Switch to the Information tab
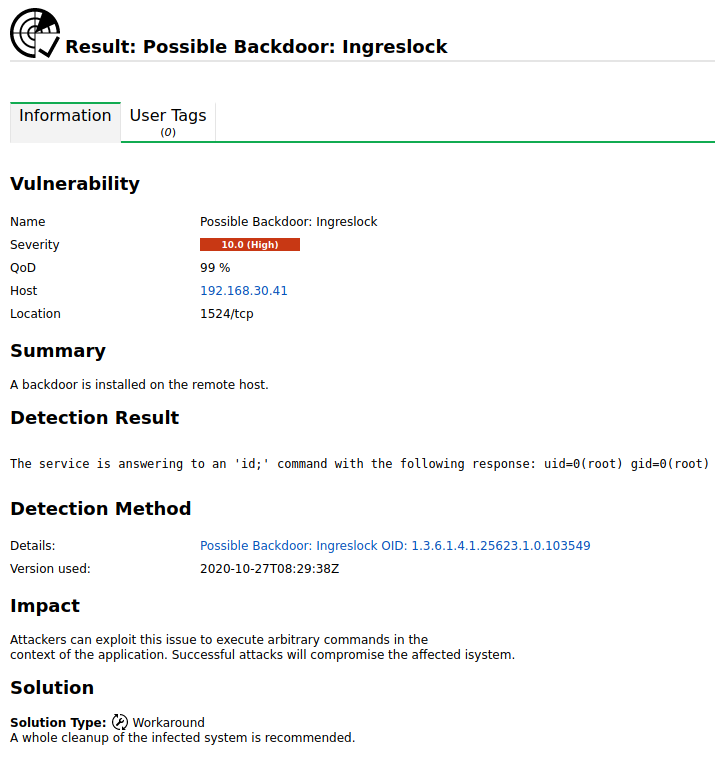The width and height of the screenshot is (715, 761). 65,116
